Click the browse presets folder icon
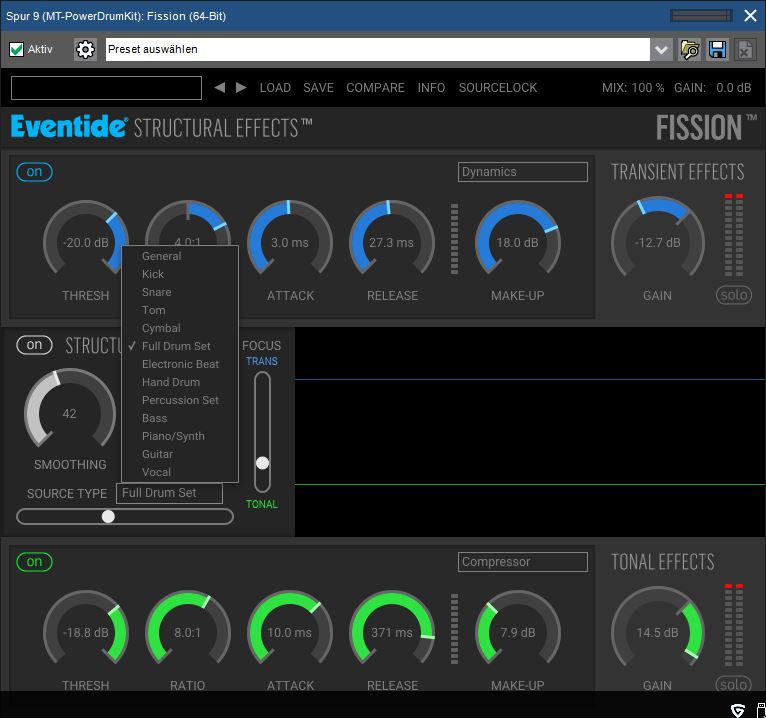Screen dimensions: 766x718 [689, 49]
